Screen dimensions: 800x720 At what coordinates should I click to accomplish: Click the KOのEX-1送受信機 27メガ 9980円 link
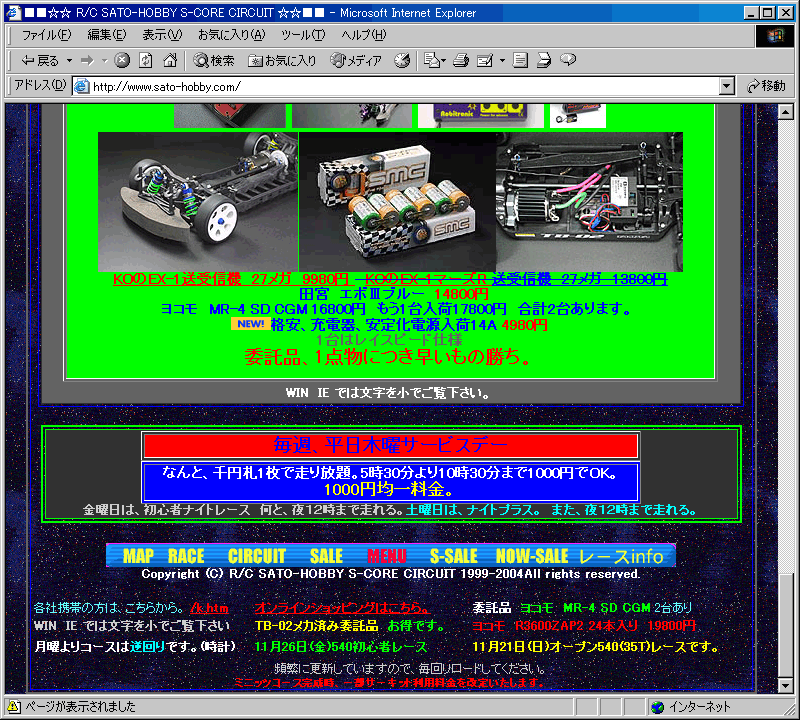click(x=231, y=279)
